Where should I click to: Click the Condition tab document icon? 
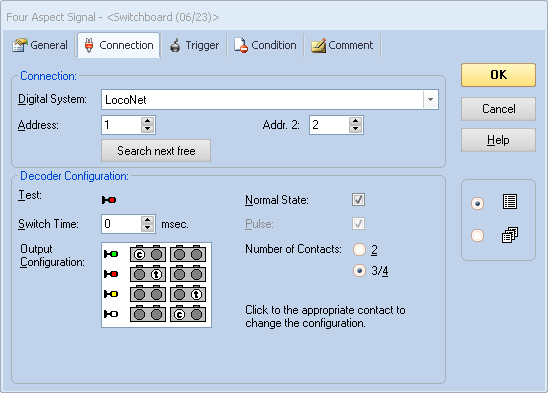point(241,45)
